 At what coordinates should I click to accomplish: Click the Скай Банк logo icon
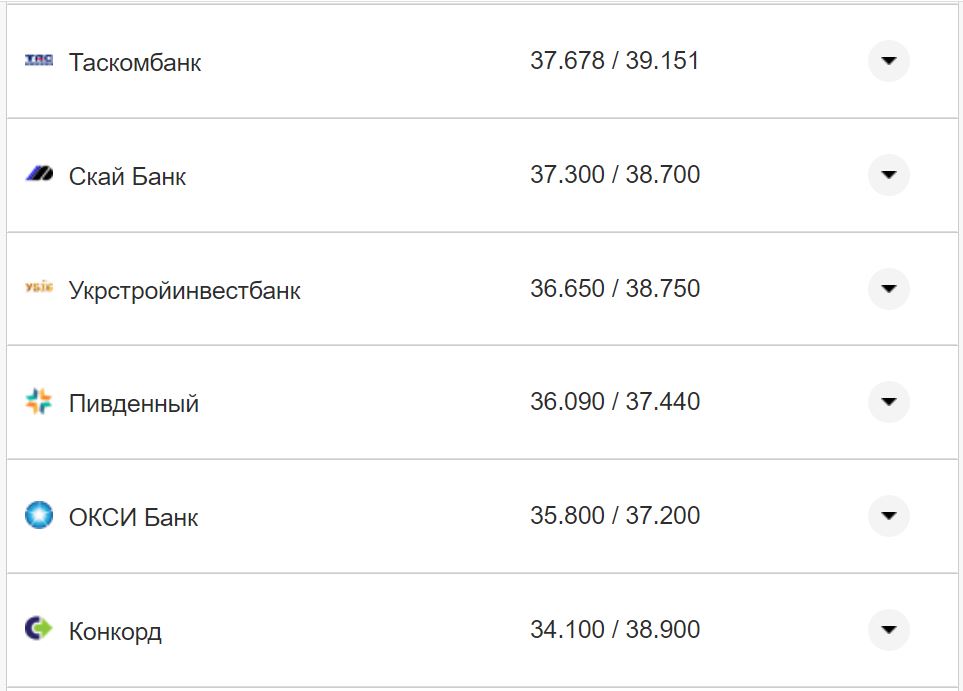pos(36,175)
